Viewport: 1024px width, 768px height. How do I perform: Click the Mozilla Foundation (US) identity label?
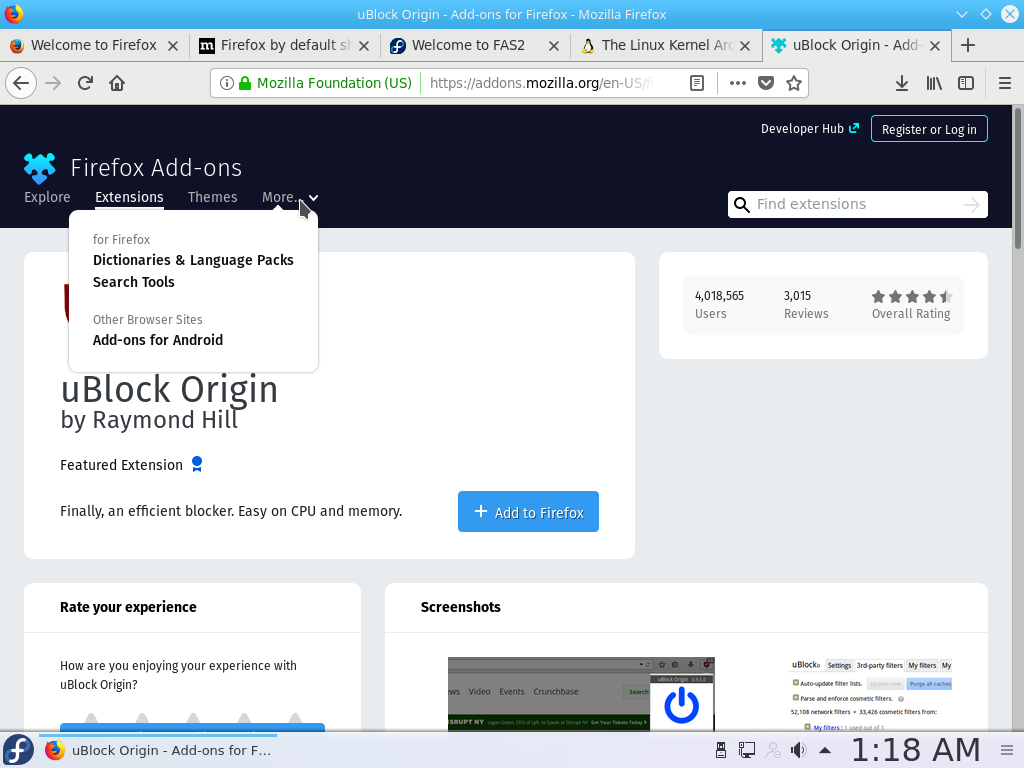pos(334,83)
